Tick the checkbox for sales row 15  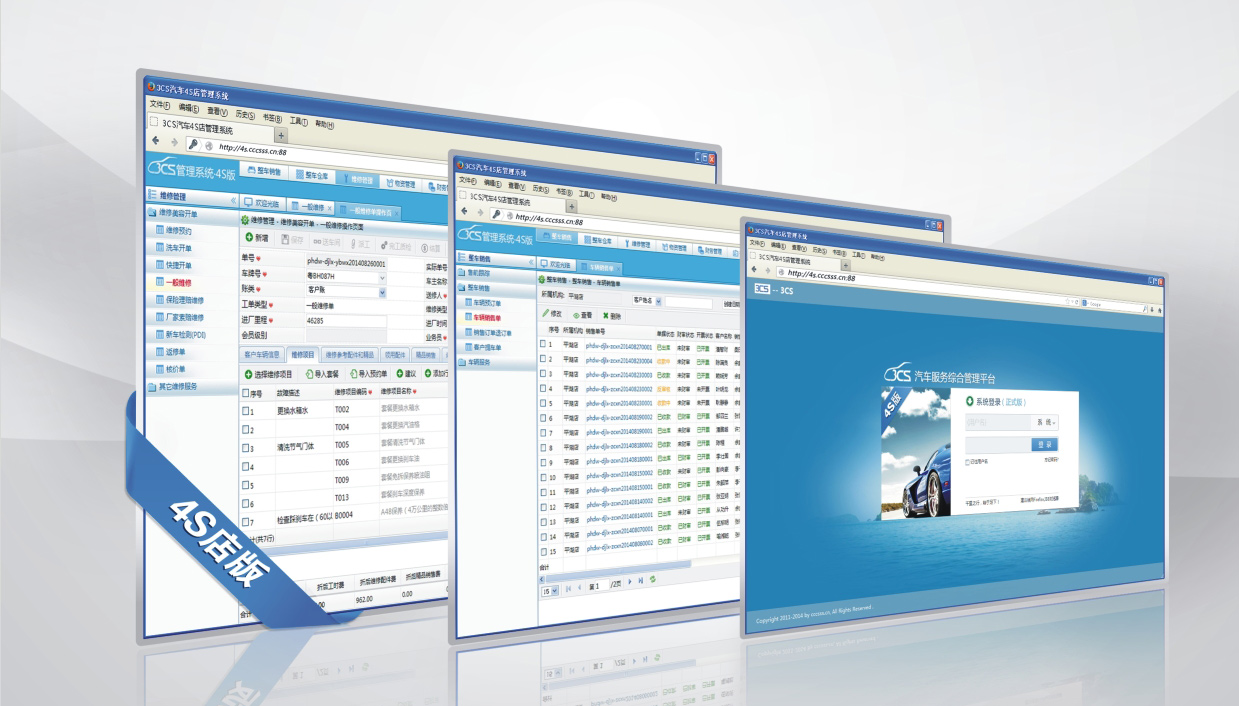click(544, 550)
